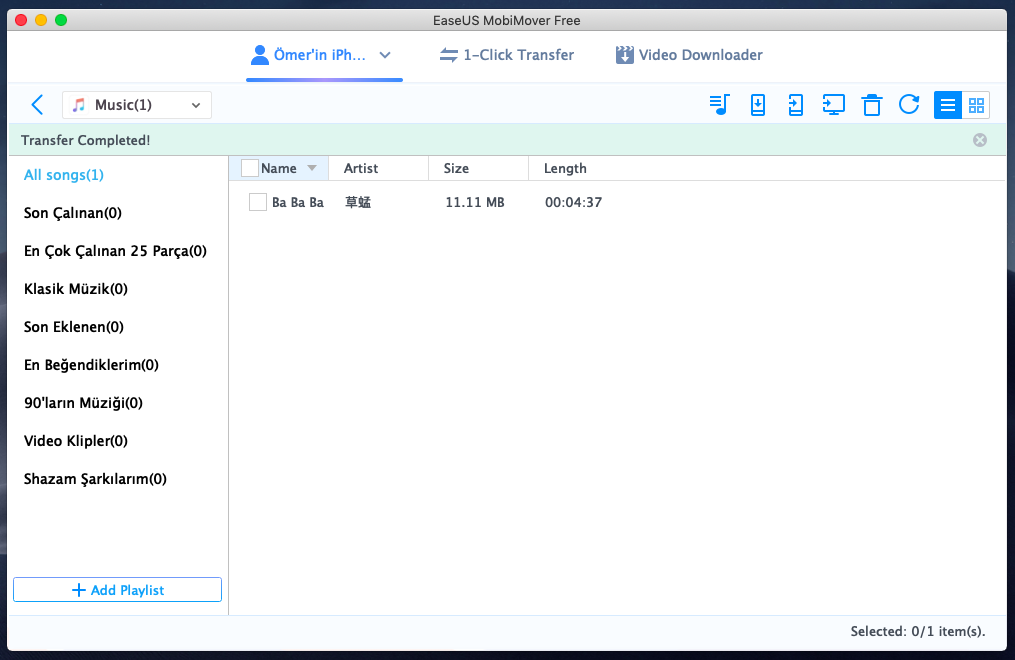Check the box for song Ba Ba Ba
The height and width of the screenshot is (660, 1015).
(x=258, y=202)
